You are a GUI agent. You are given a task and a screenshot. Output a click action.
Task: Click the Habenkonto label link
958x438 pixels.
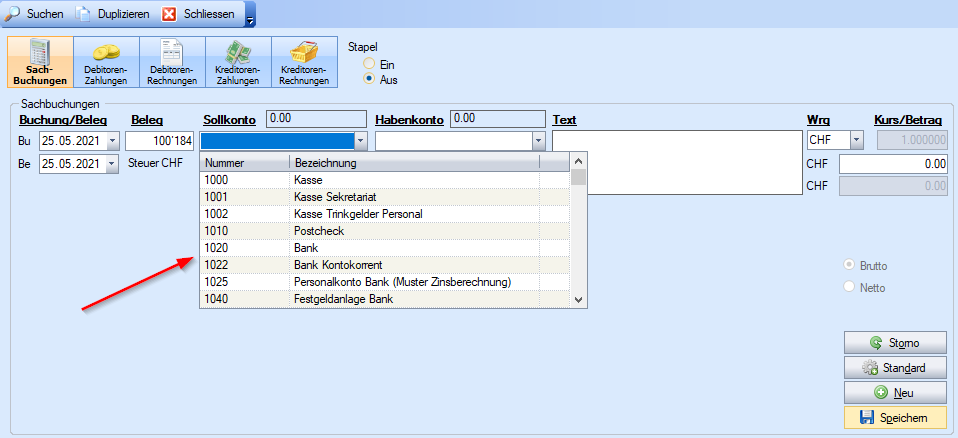(409, 120)
